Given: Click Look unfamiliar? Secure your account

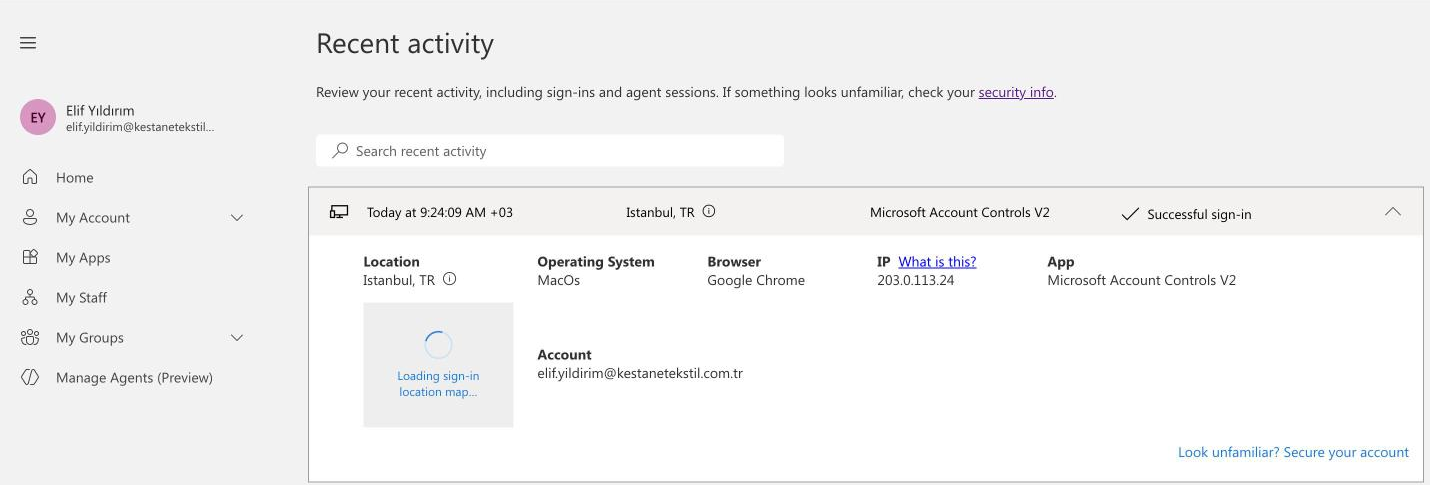Looking at the screenshot, I should click(x=1293, y=452).
